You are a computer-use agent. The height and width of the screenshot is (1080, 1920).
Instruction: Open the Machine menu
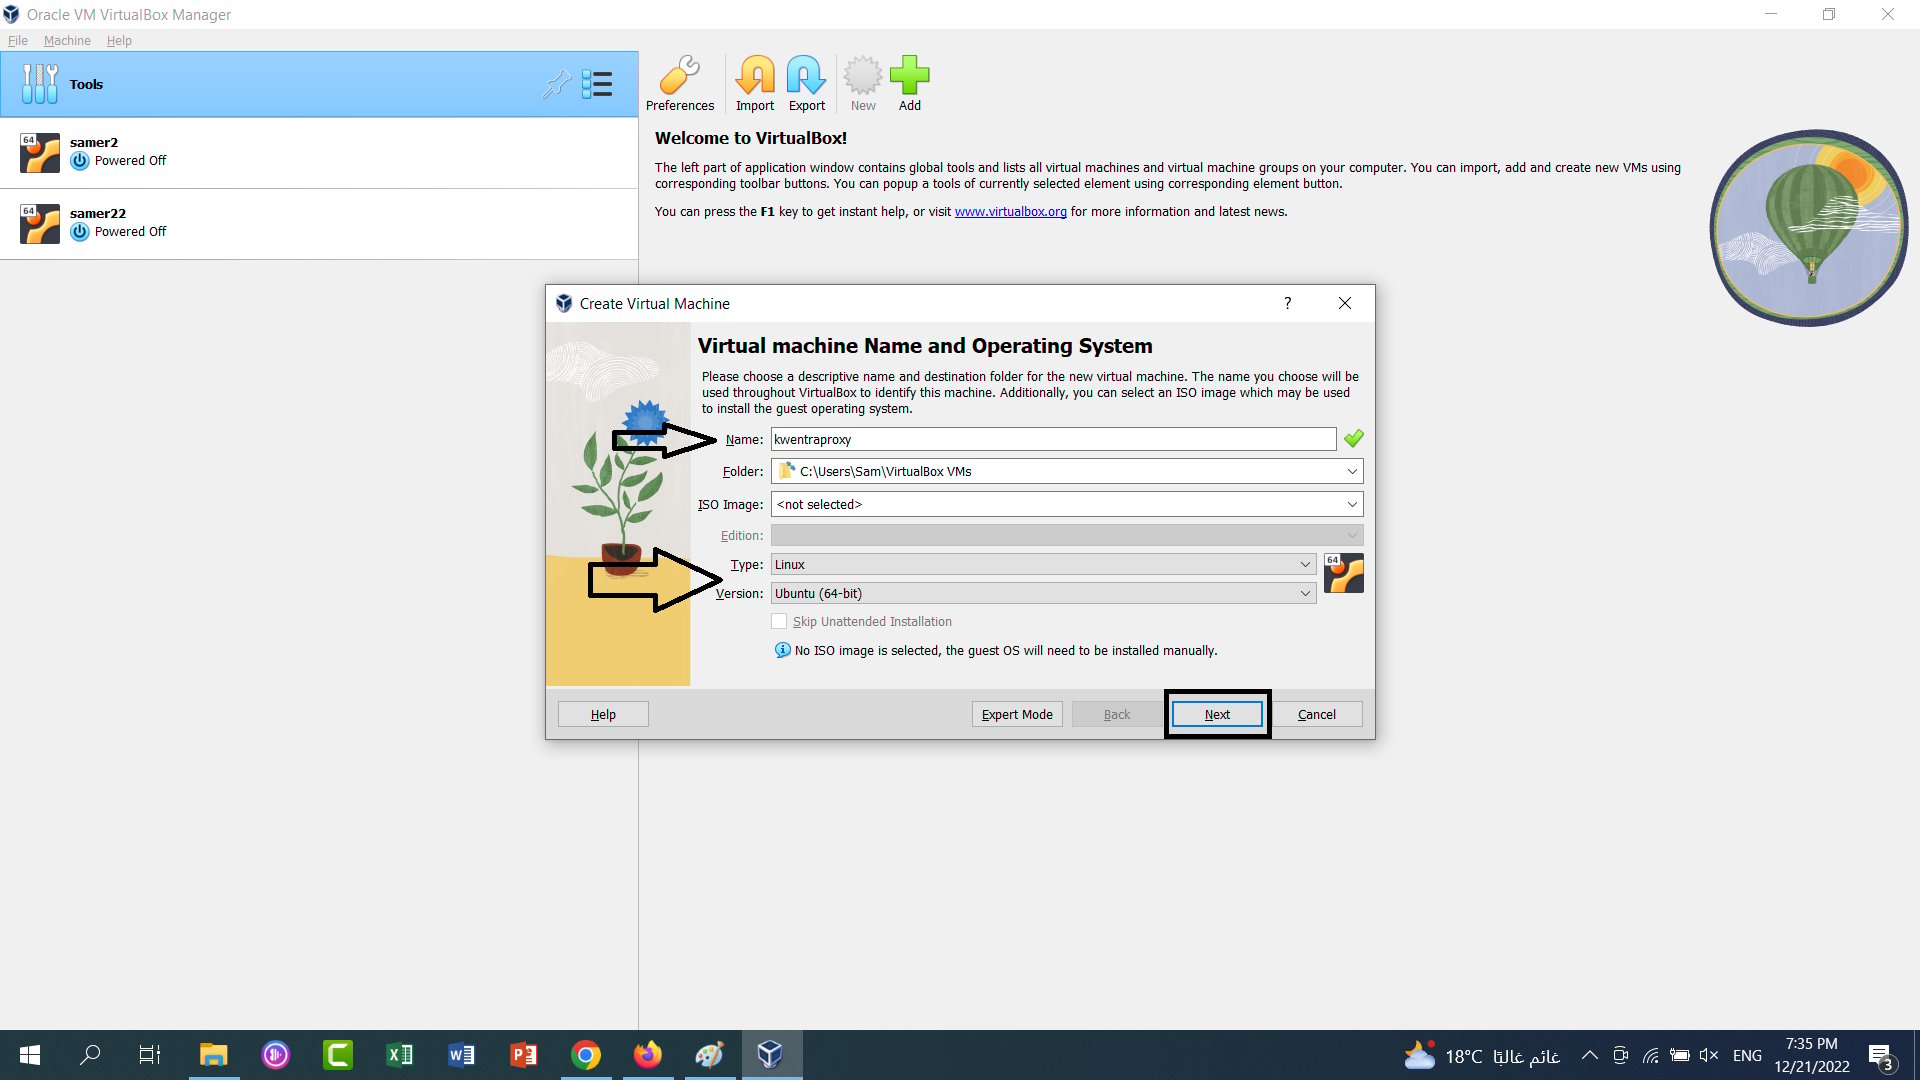point(67,40)
